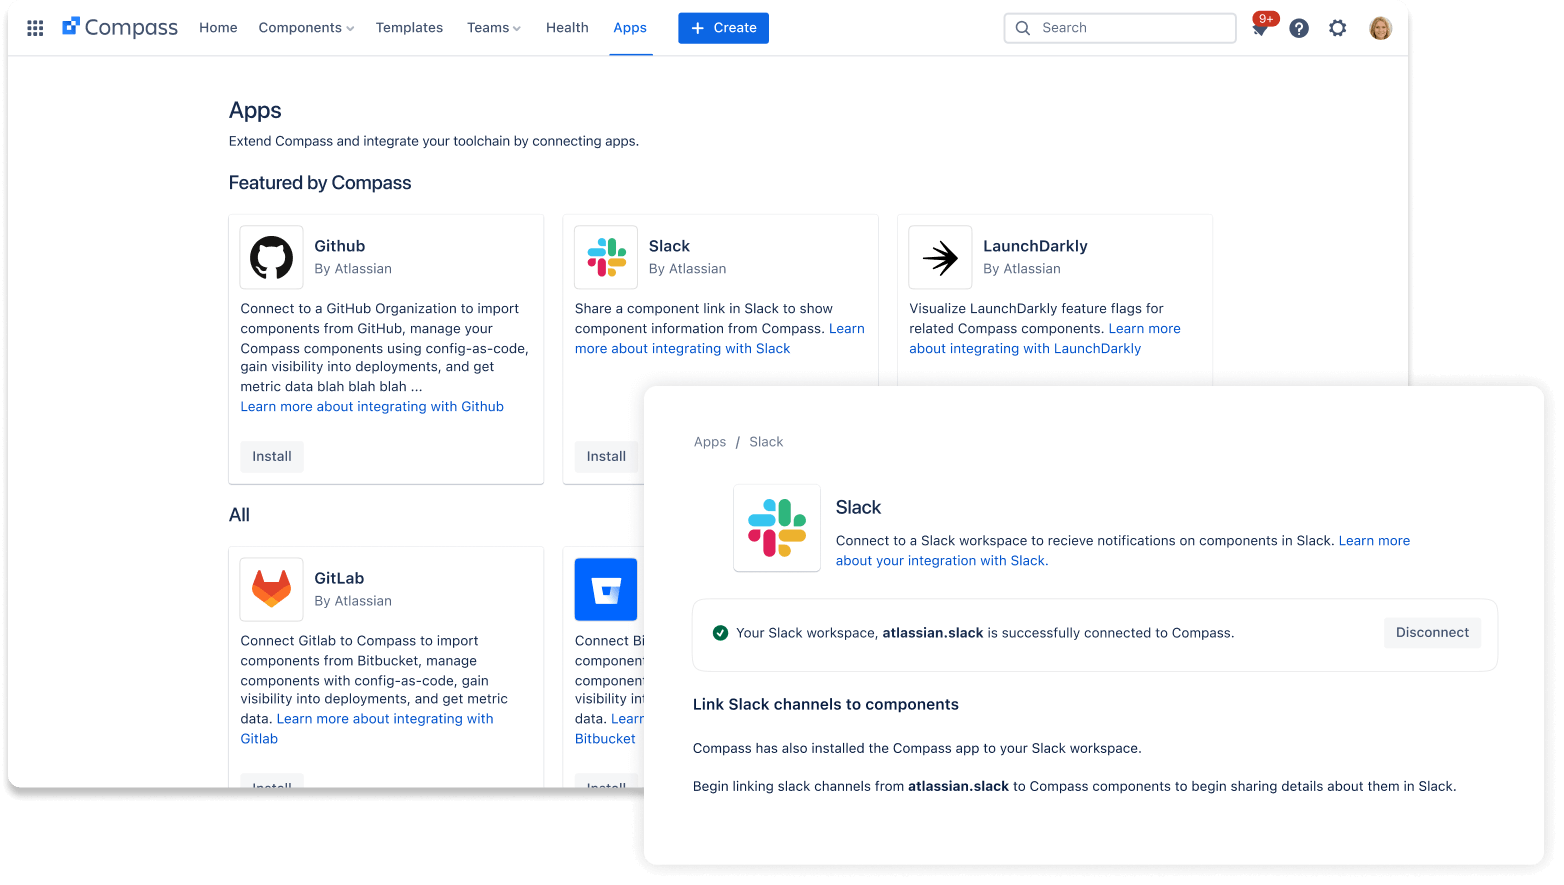Click the Slack title in Featured card
The image size is (1564, 885).
point(669,246)
